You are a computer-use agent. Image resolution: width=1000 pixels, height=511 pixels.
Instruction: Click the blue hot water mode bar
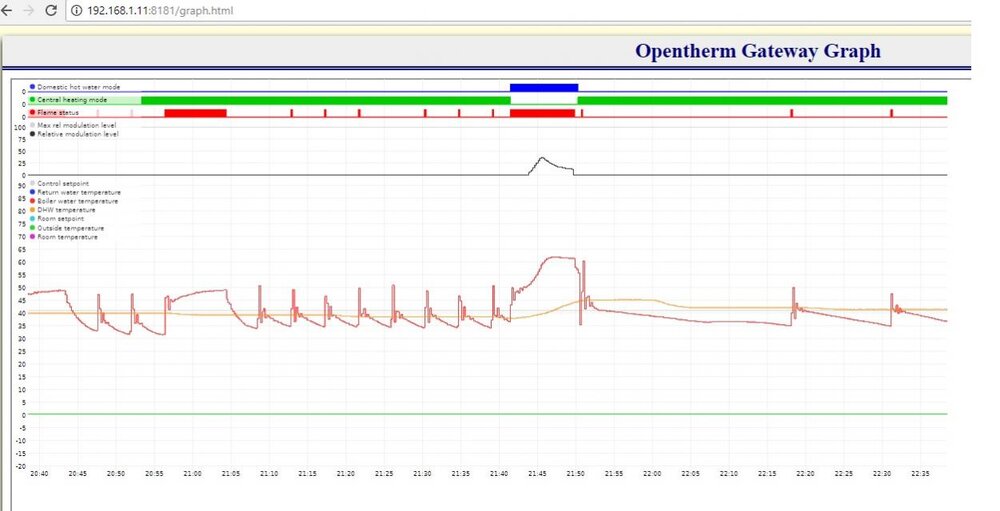tap(544, 87)
